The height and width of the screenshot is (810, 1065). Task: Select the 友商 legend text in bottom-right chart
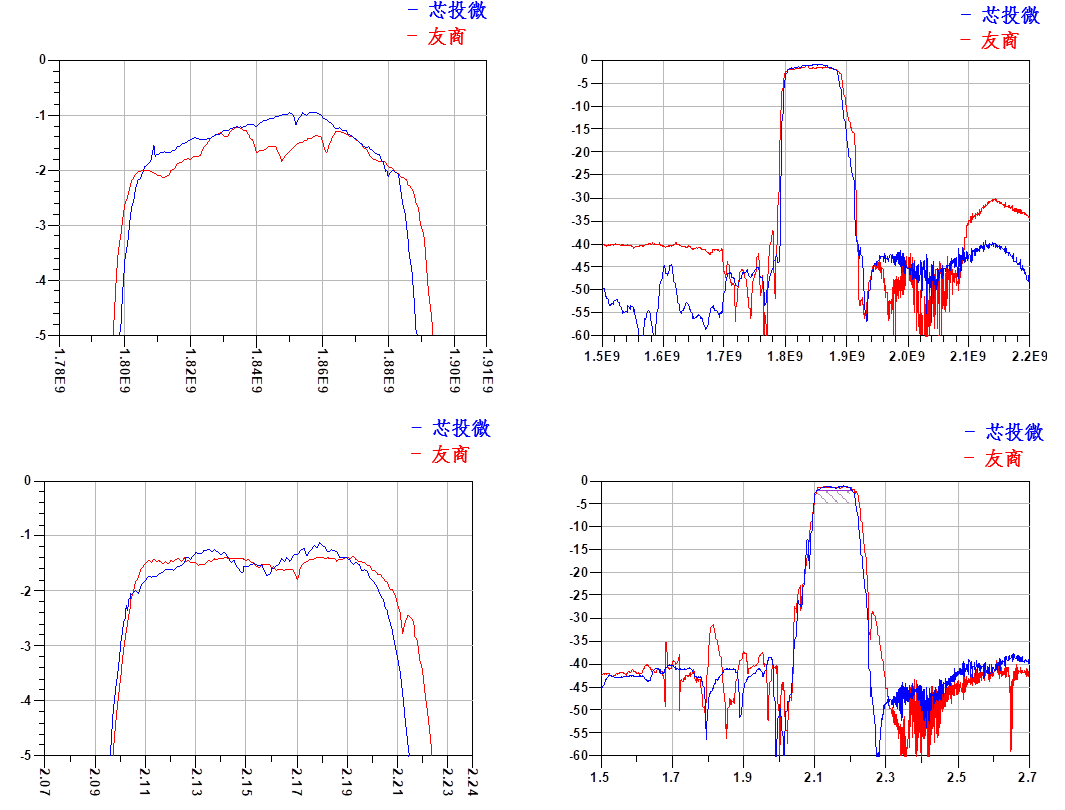click(1003, 458)
